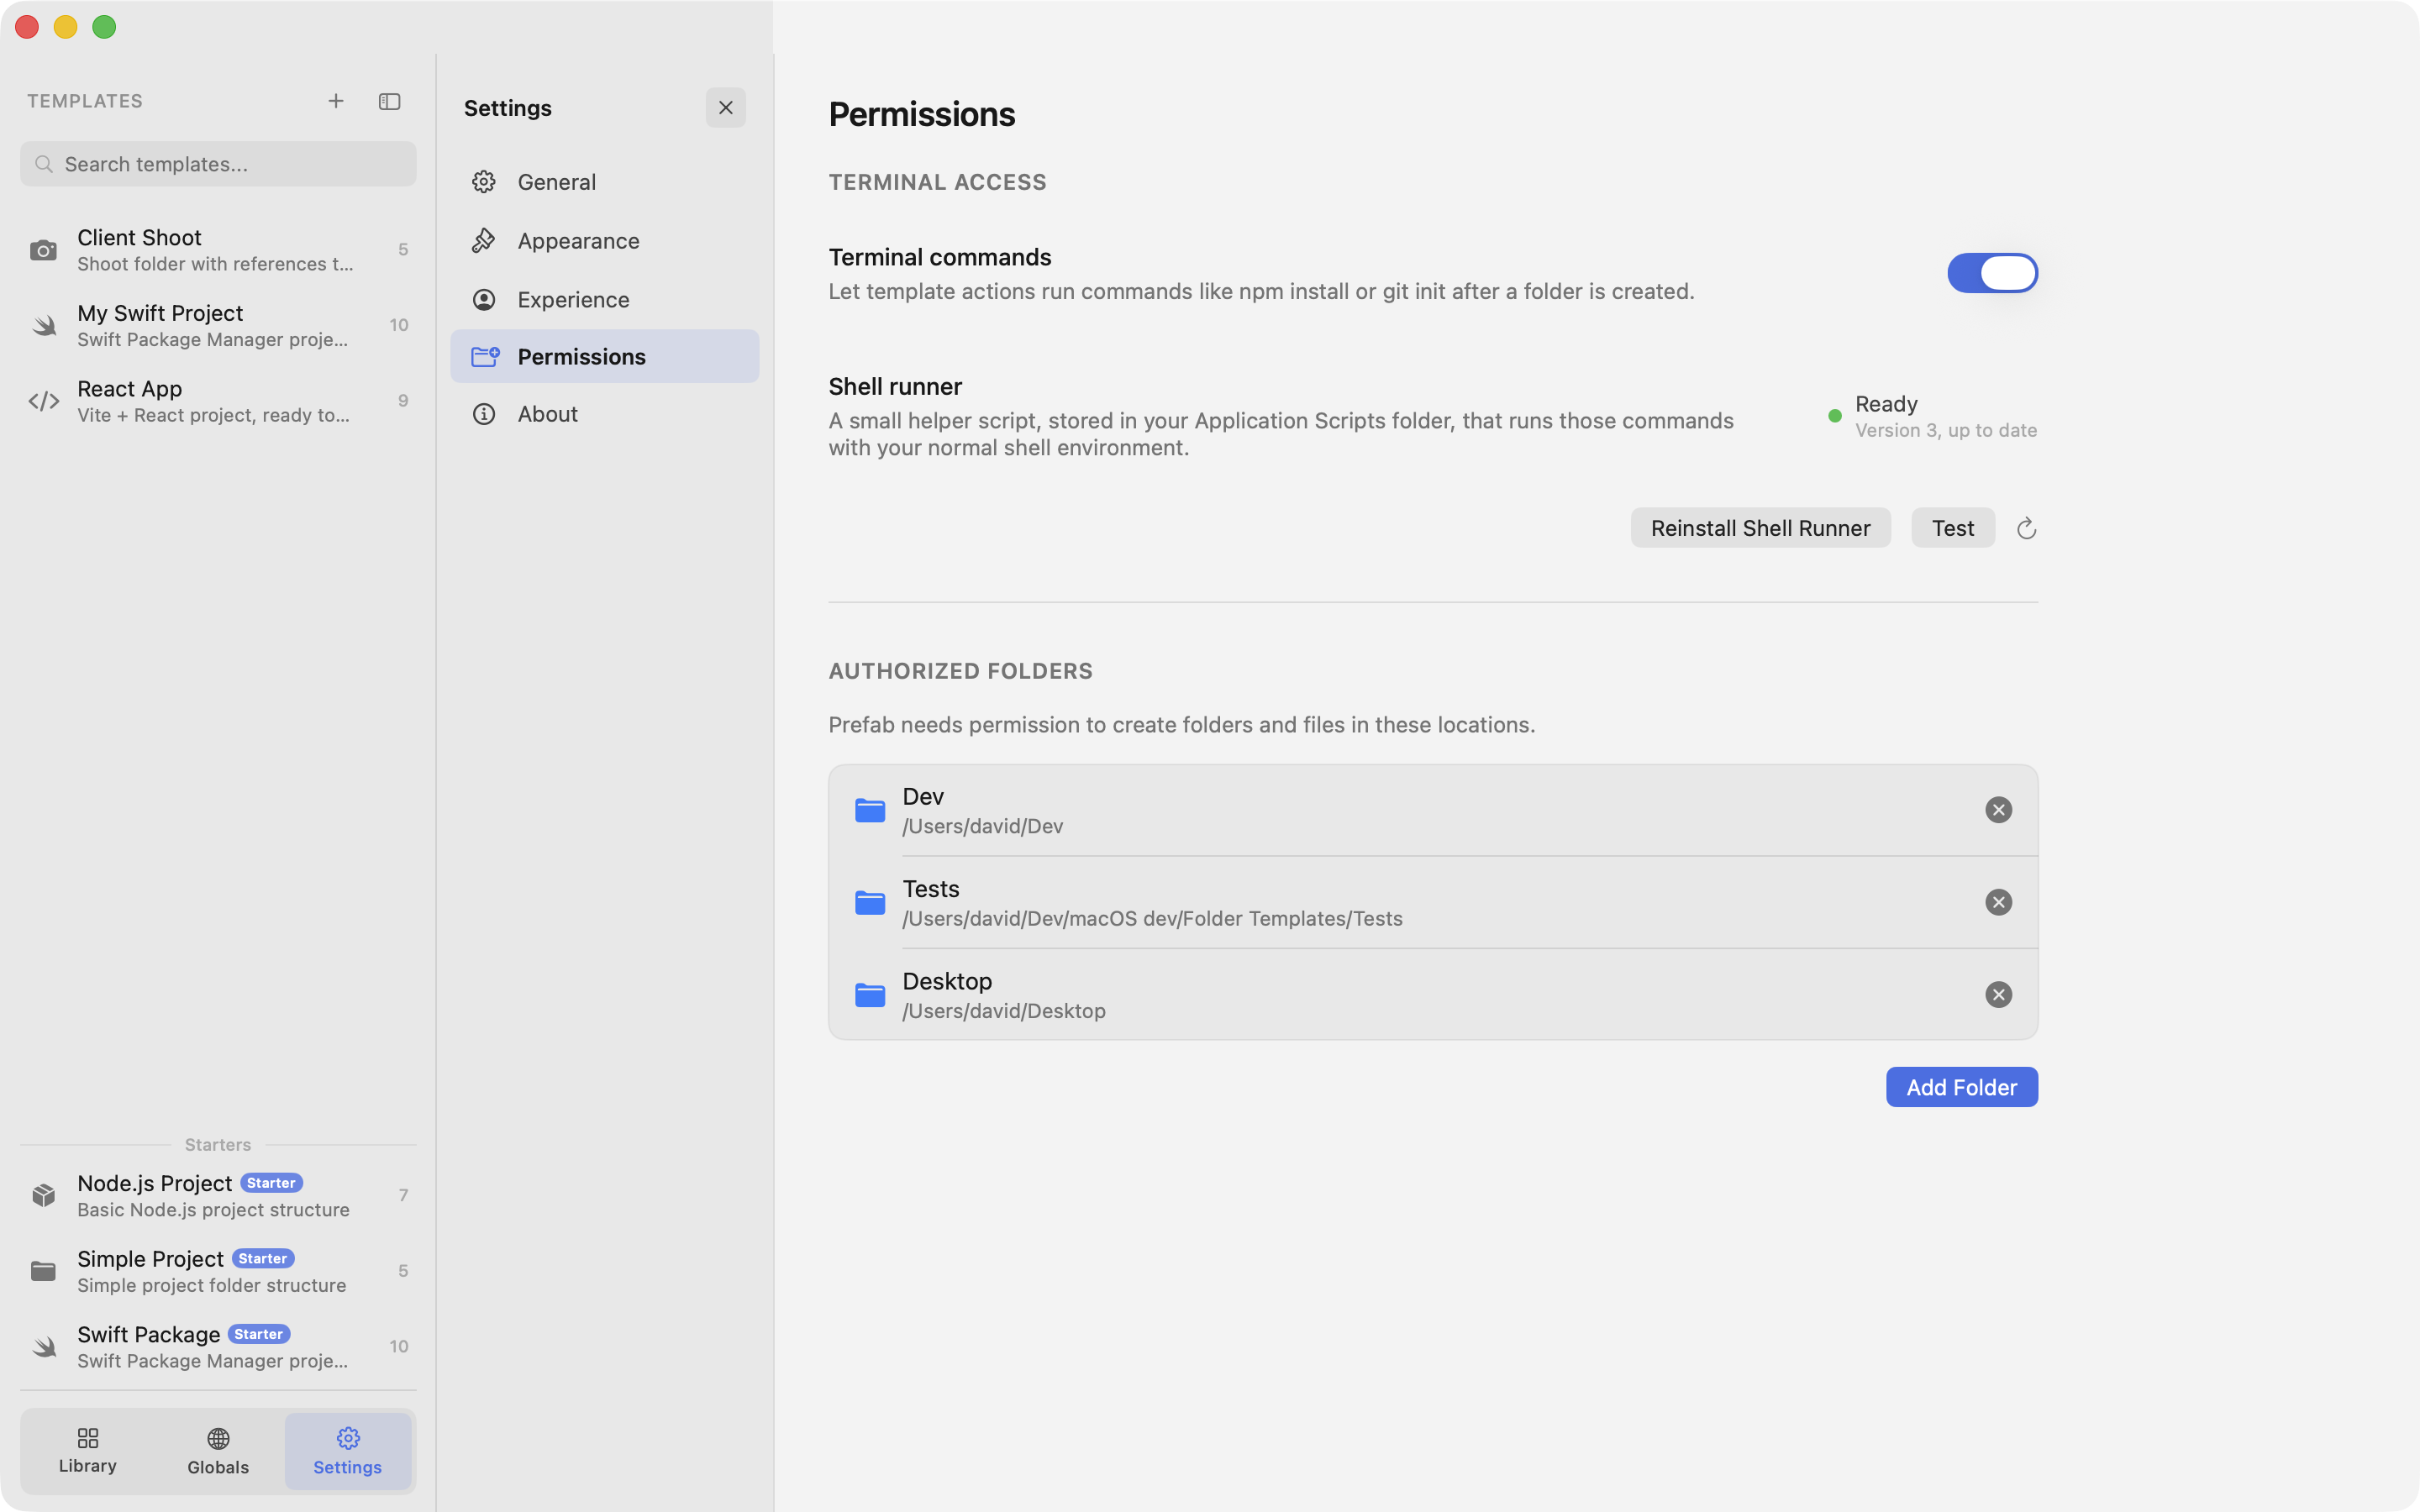Viewport: 2420px width, 1512px height.
Task: Close the Settings panel
Action: [726, 108]
